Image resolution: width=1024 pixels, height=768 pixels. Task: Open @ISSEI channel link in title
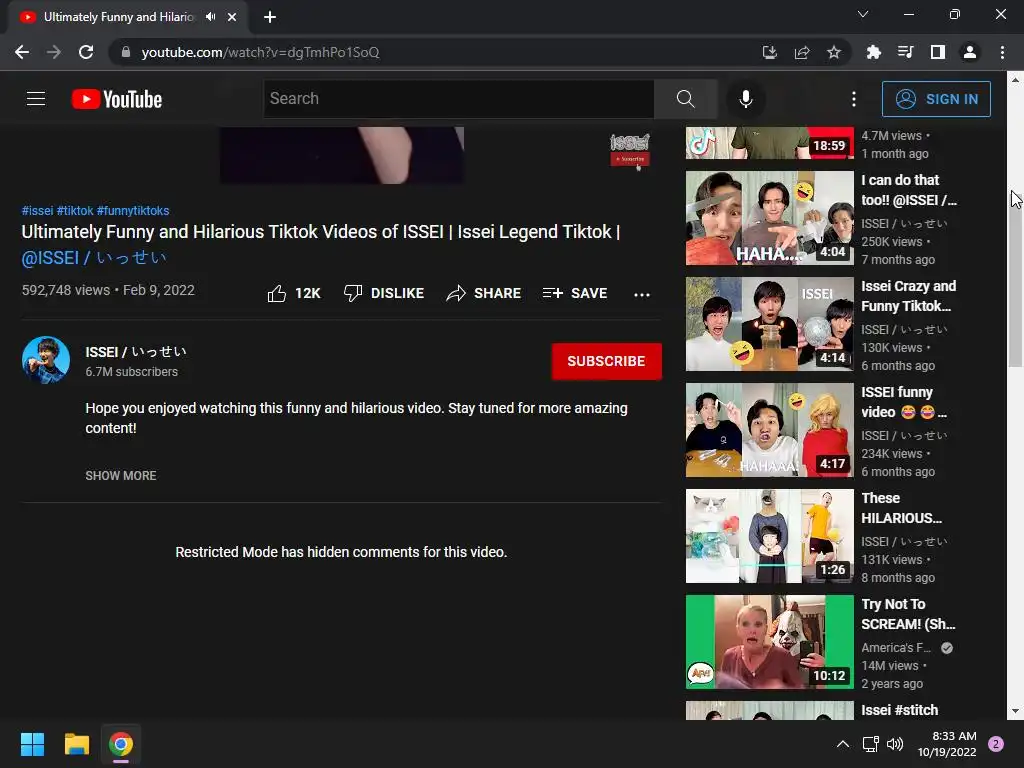[x=94, y=258]
